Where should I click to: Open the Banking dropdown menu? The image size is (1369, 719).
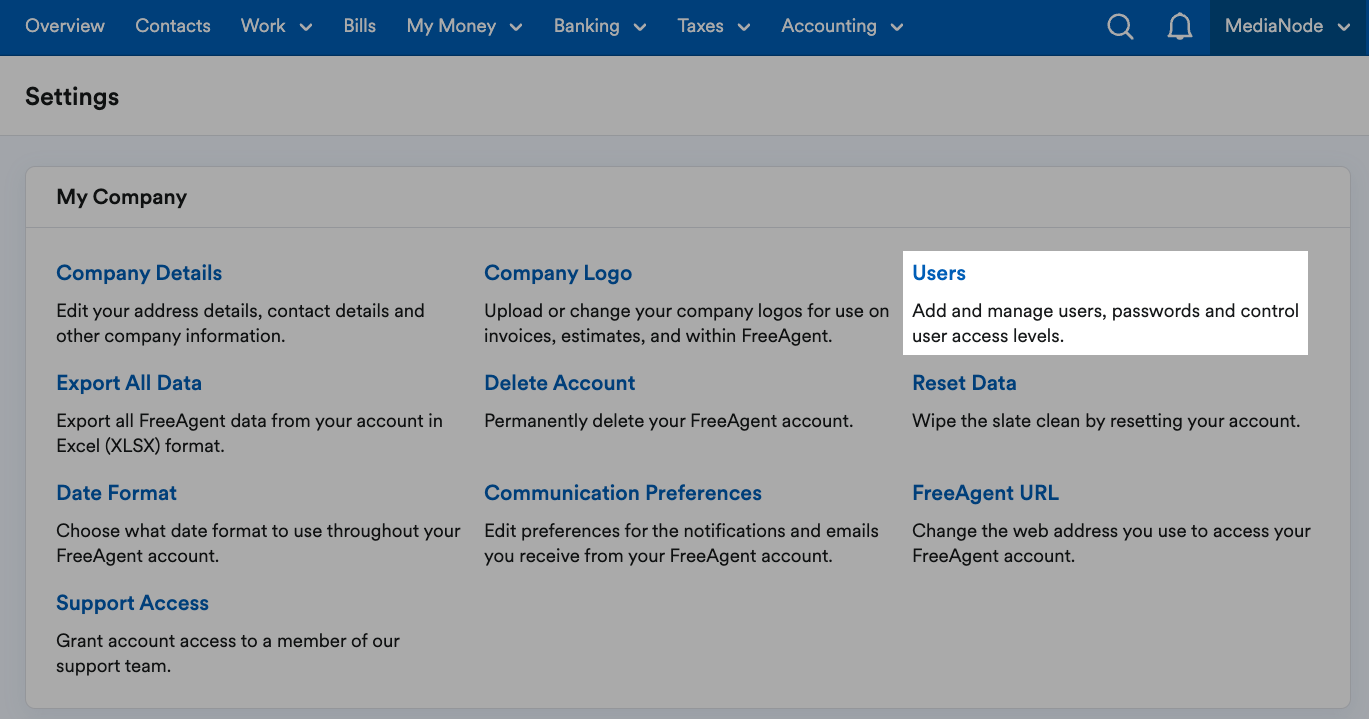[x=599, y=27]
